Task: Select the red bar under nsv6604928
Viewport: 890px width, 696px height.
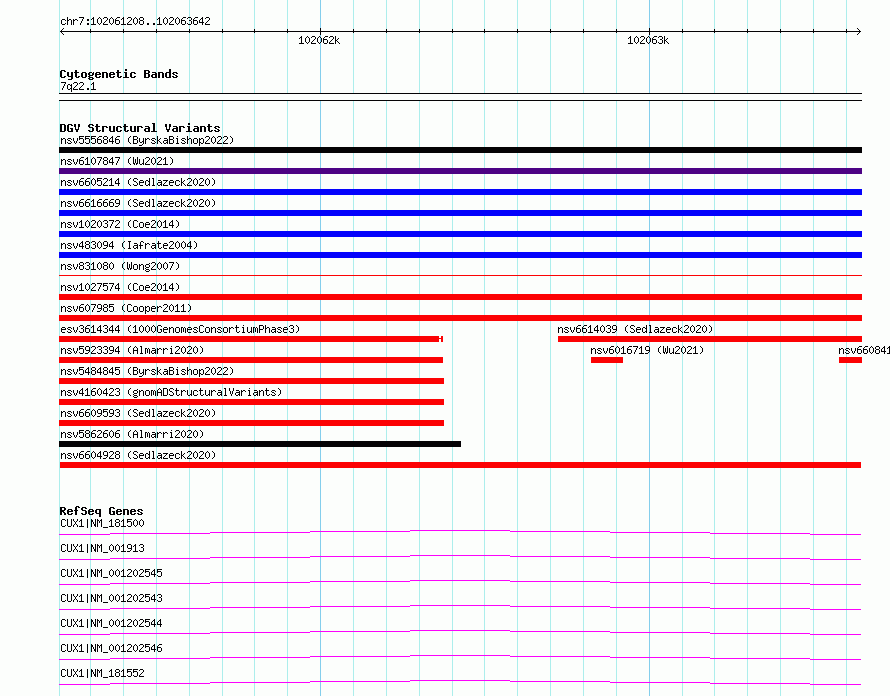Action: [460, 465]
